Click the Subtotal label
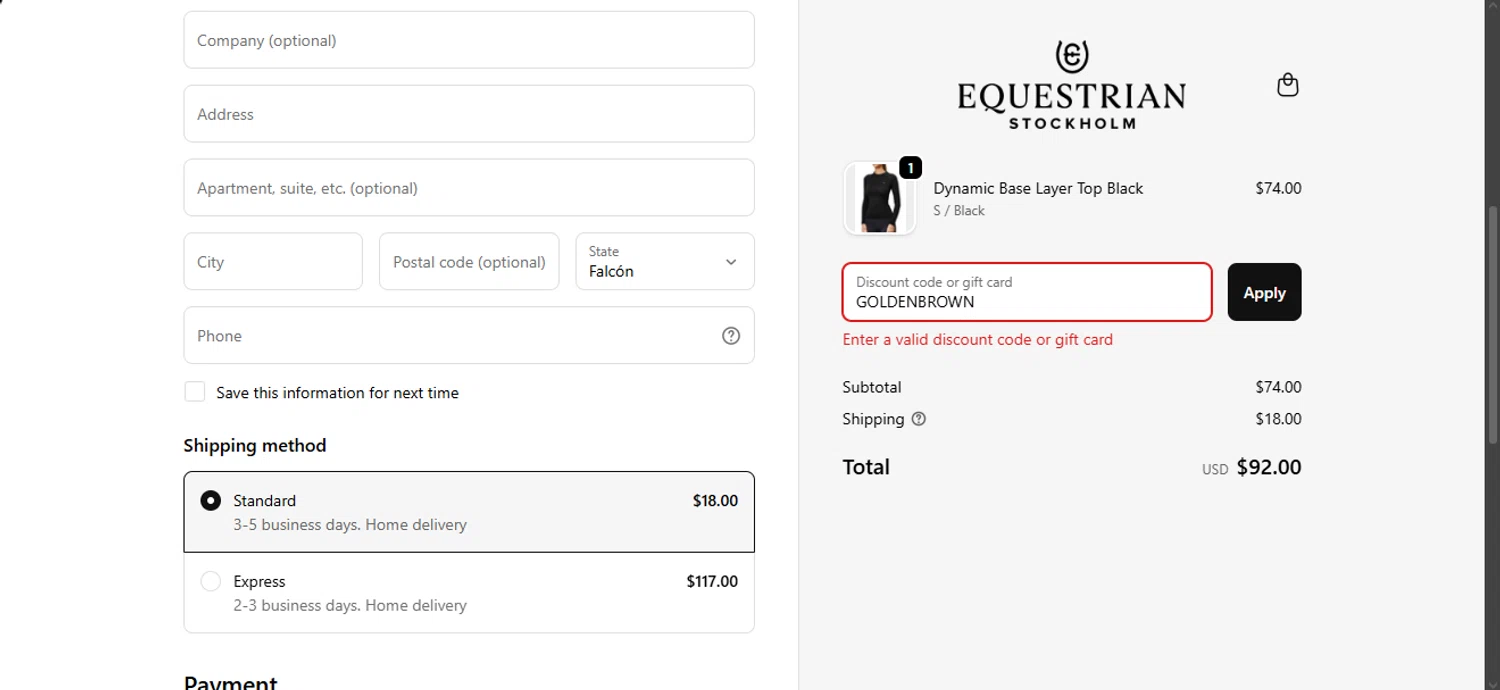The image size is (1500, 690). pos(872,387)
